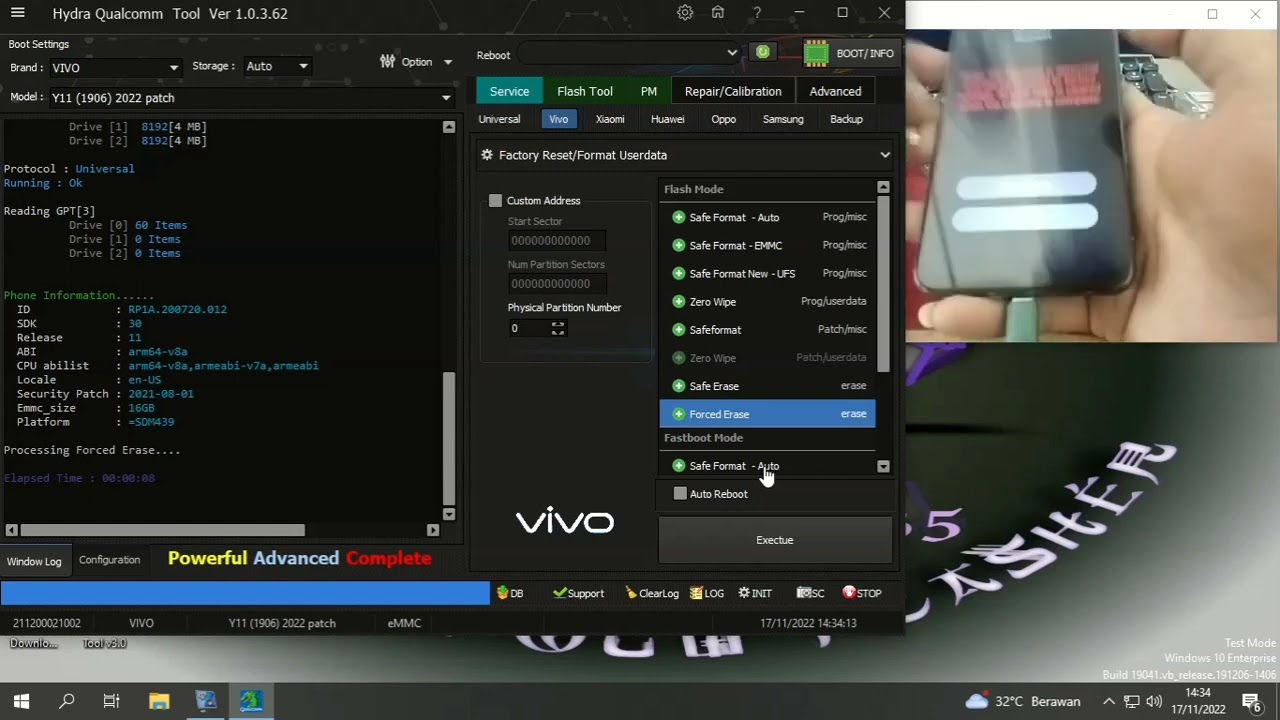The width and height of the screenshot is (1280, 720).
Task: Select Safe Format New - UFS option
Action: (767, 273)
